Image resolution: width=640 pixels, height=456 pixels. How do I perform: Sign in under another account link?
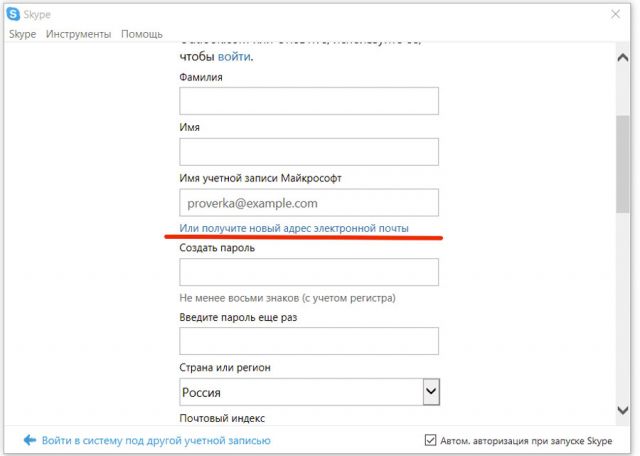point(156,440)
